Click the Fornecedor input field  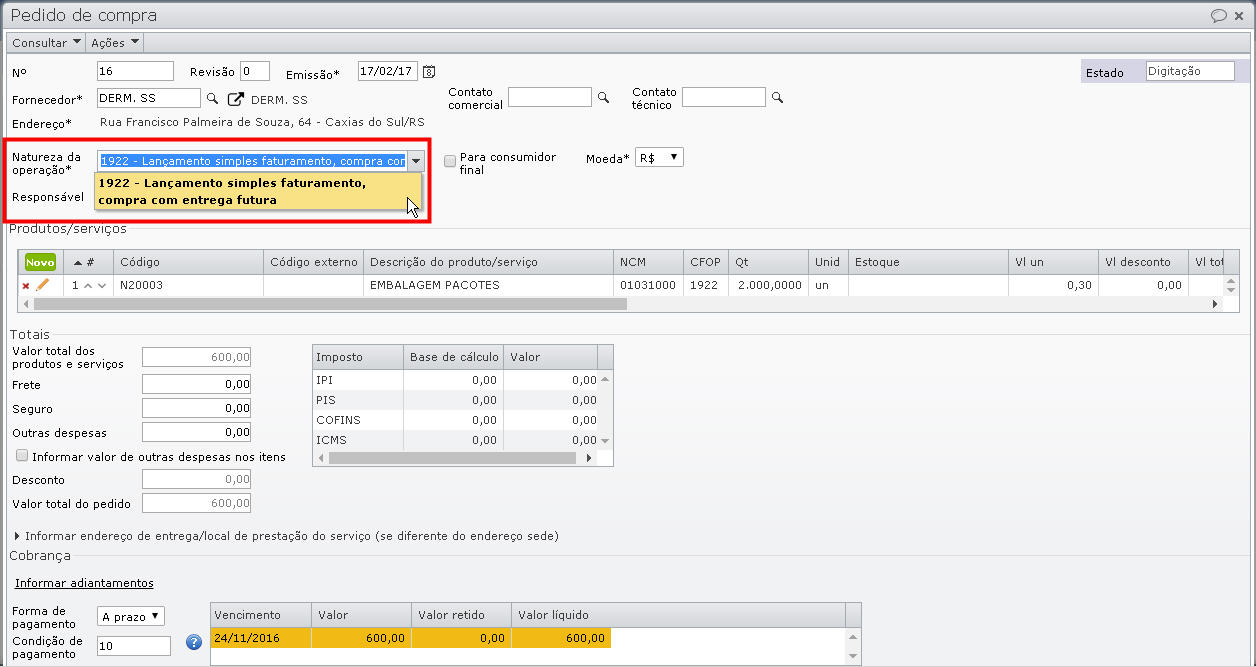tap(148, 98)
